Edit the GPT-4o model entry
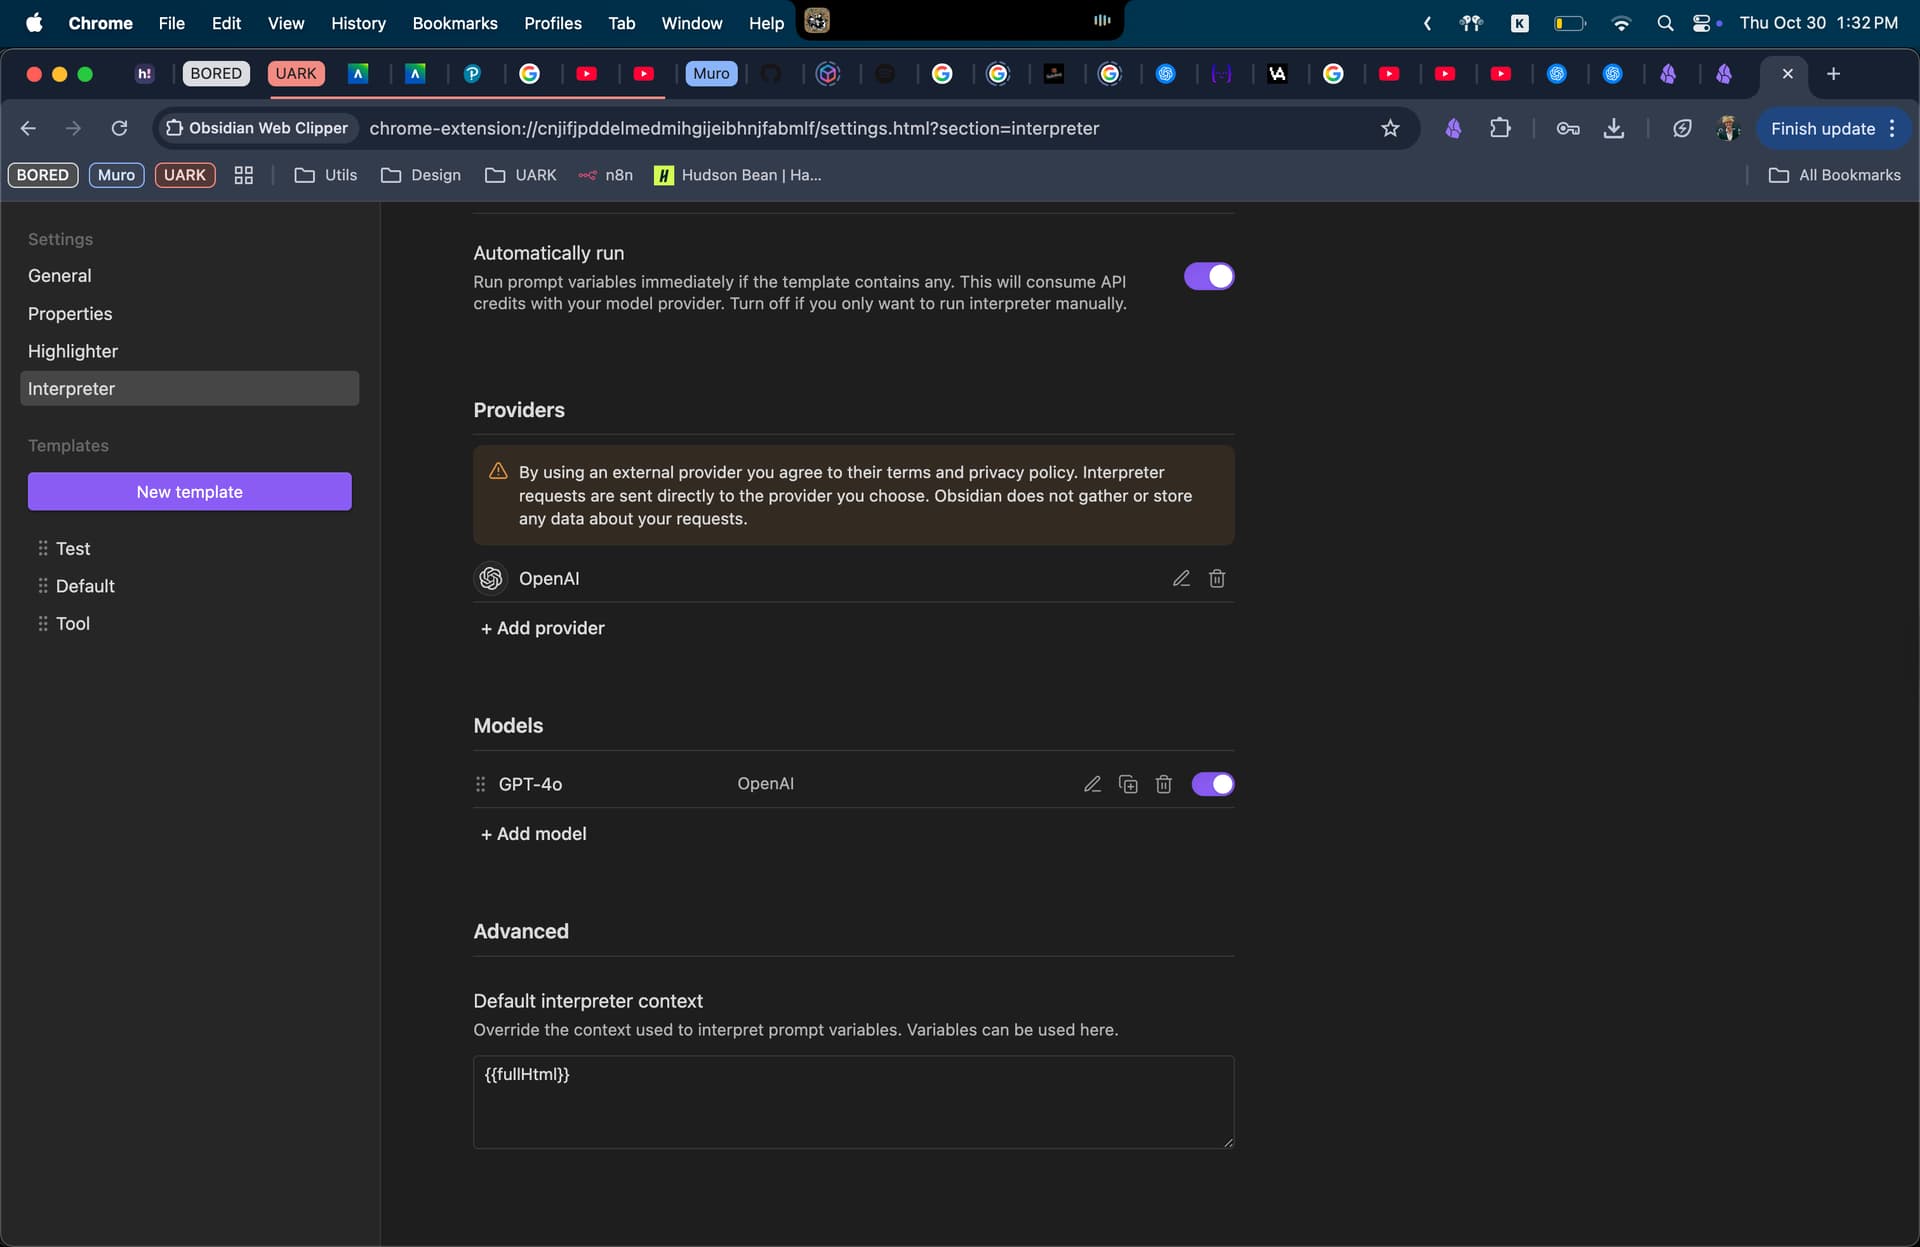The height and width of the screenshot is (1247, 1920). [x=1092, y=784]
